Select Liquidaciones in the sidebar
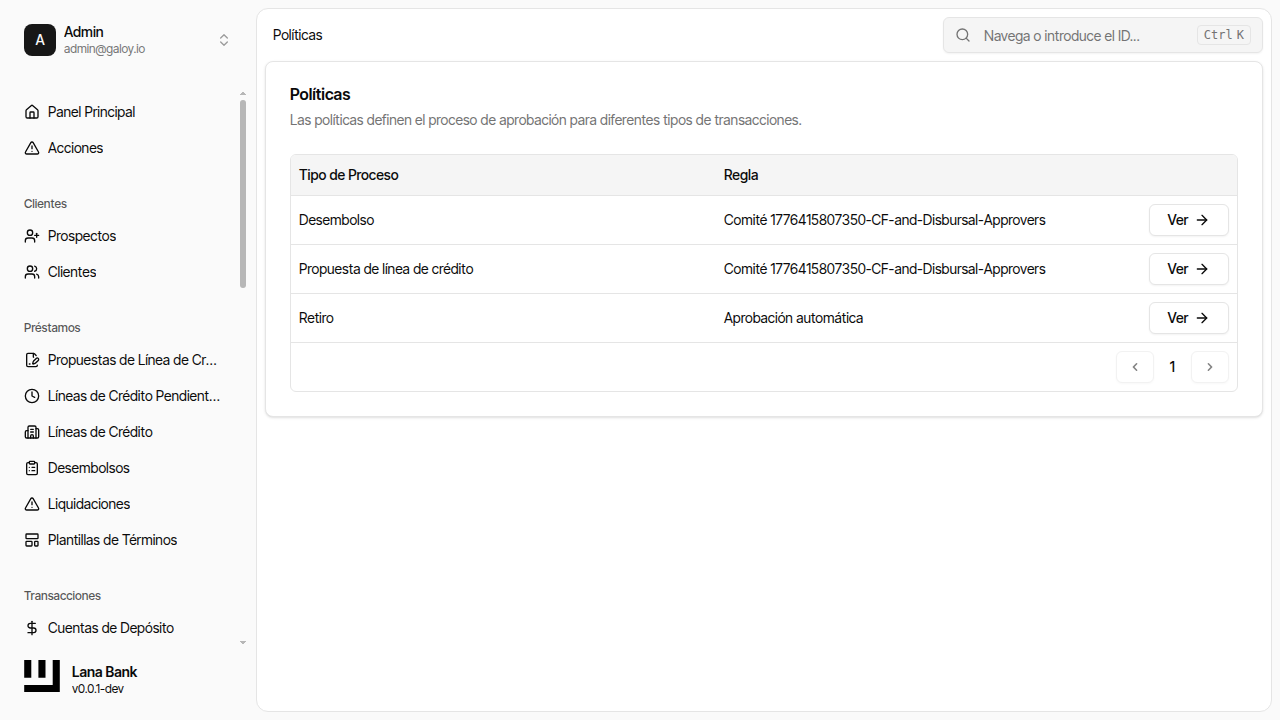This screenshot has width=1280, height=720. [89, 504]
